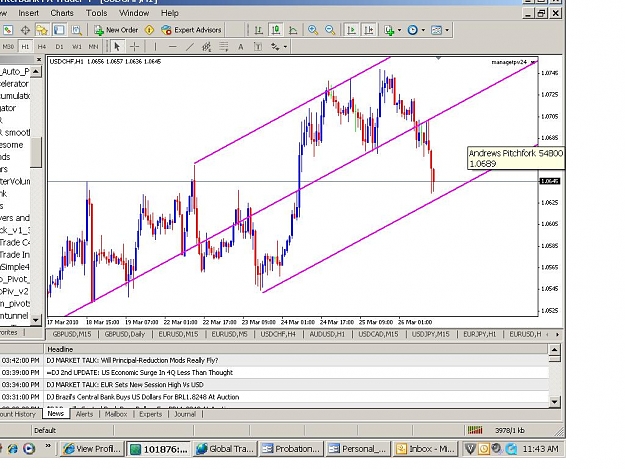Open the Templates dropdown arrow
Image resolution: width=625 pixels, height=469 pixels.
tap(447, 30)
